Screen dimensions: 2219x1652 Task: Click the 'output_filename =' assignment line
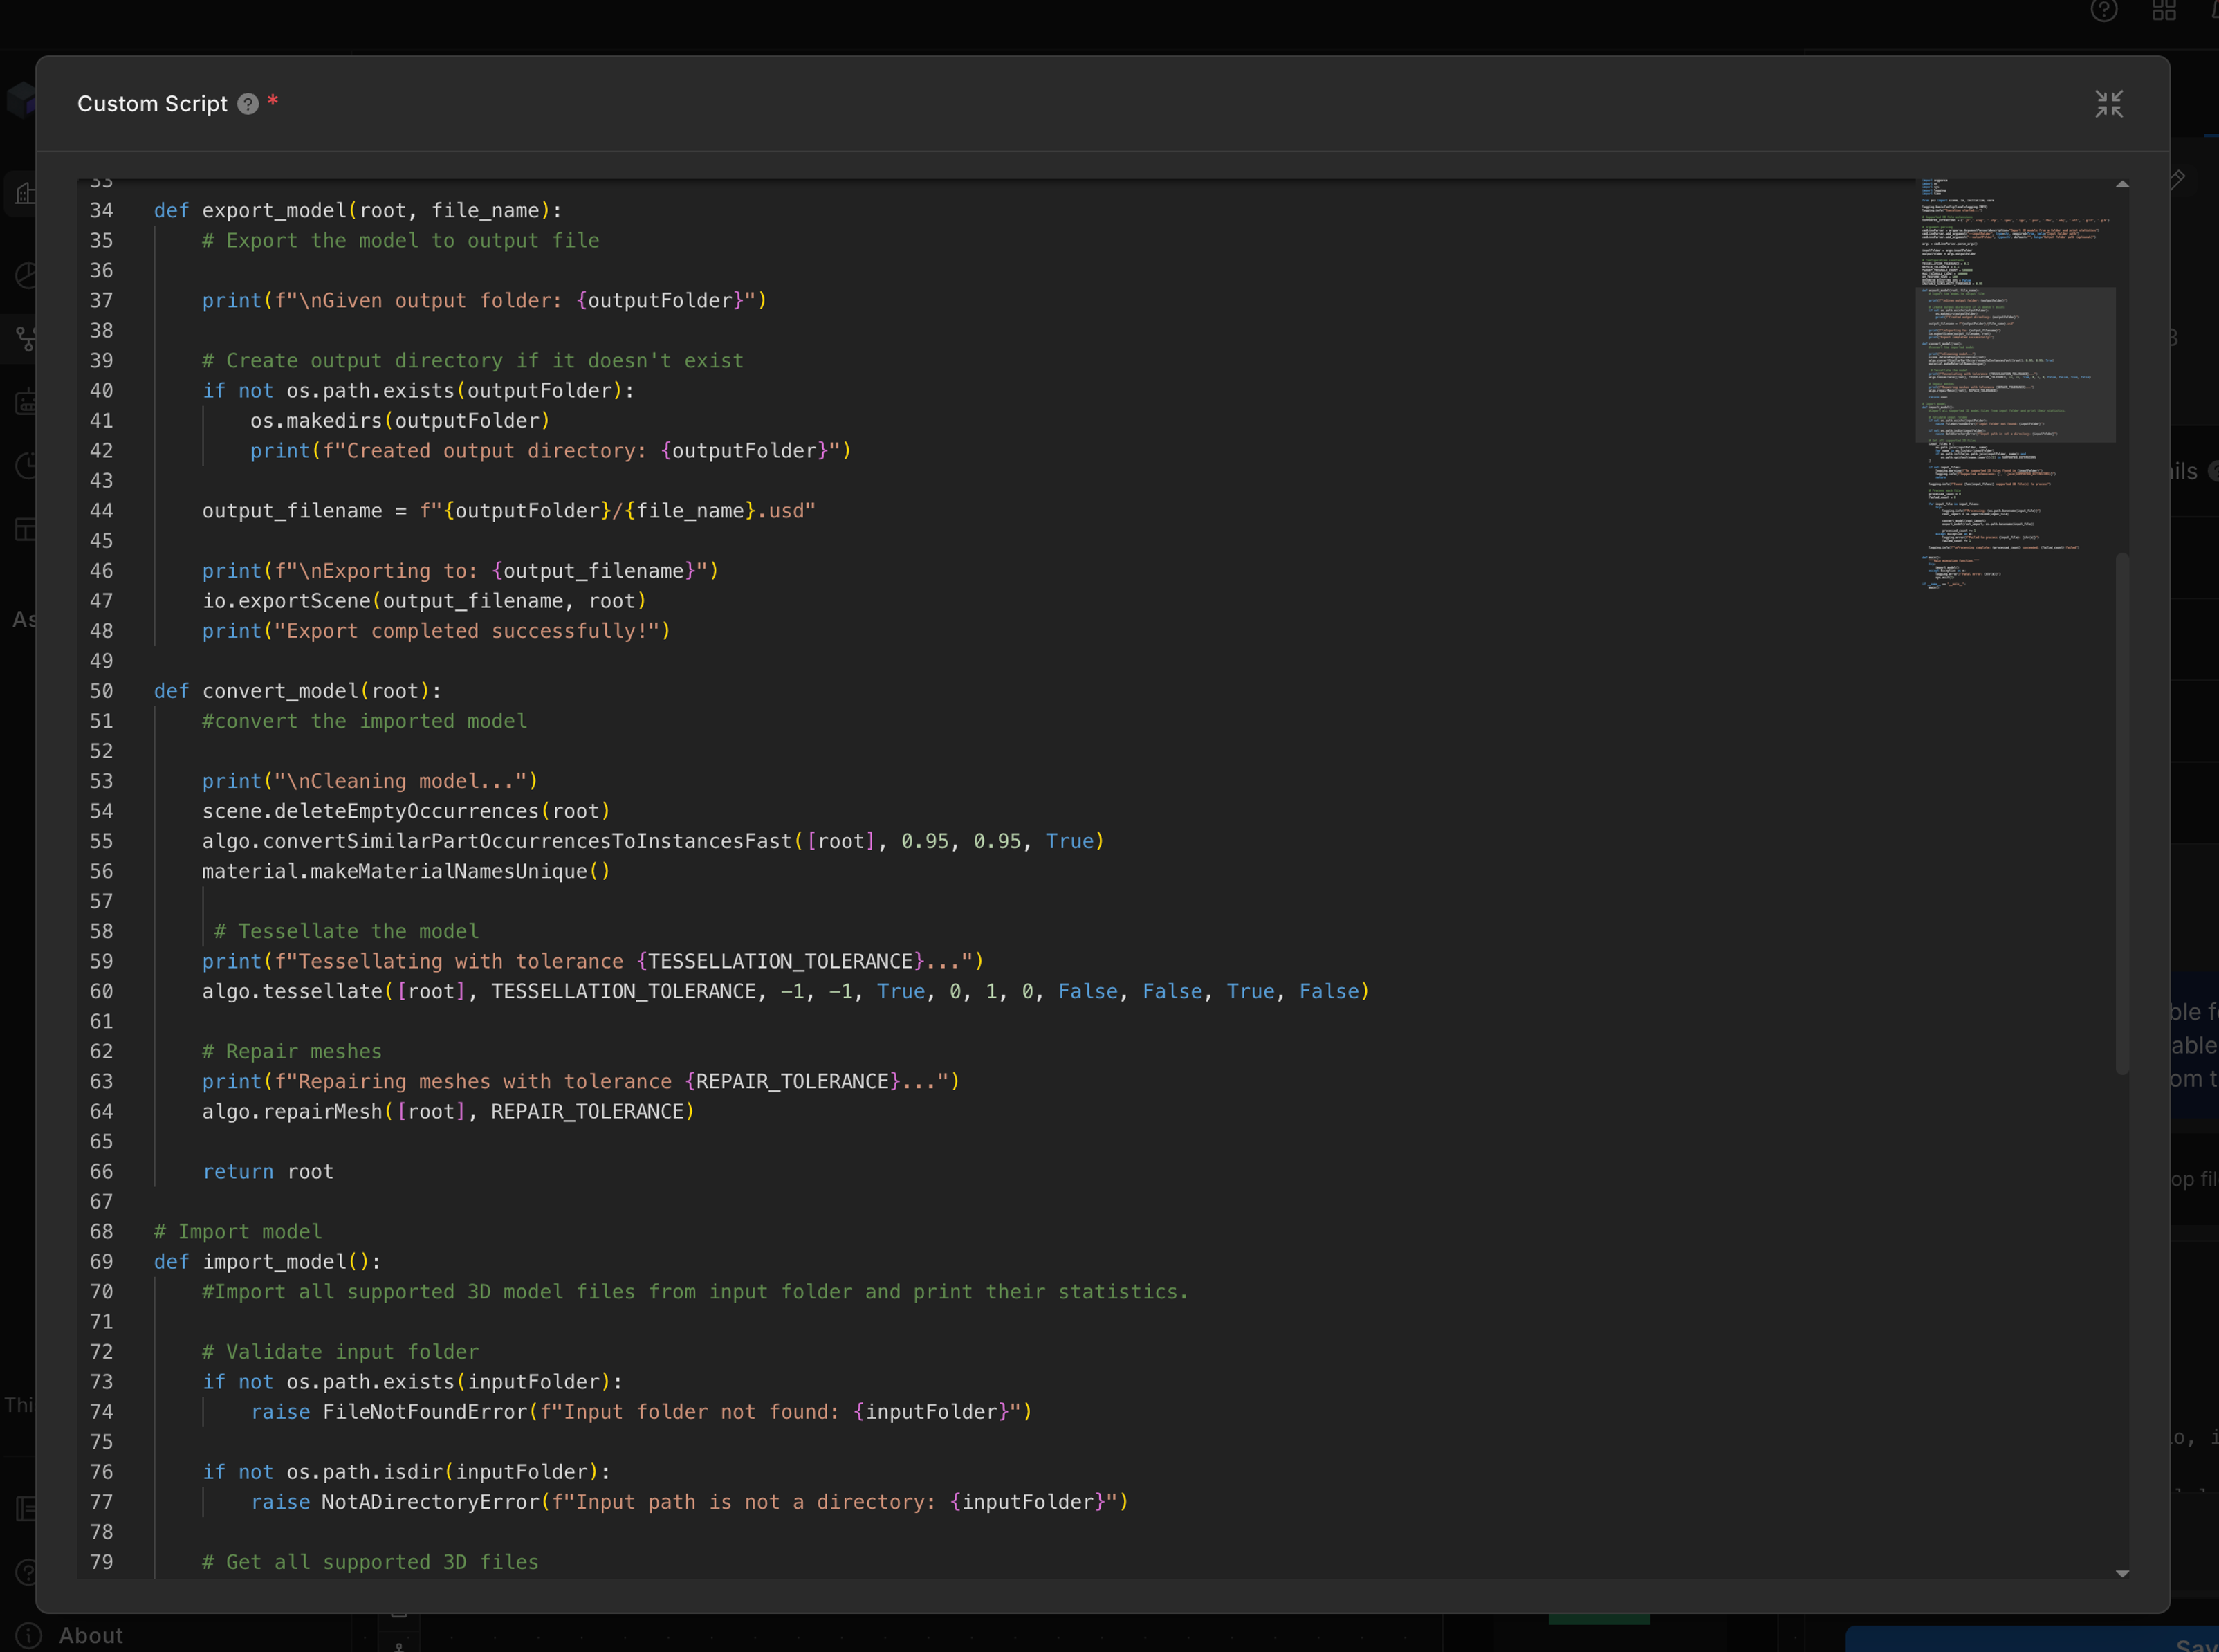(508, 511)
